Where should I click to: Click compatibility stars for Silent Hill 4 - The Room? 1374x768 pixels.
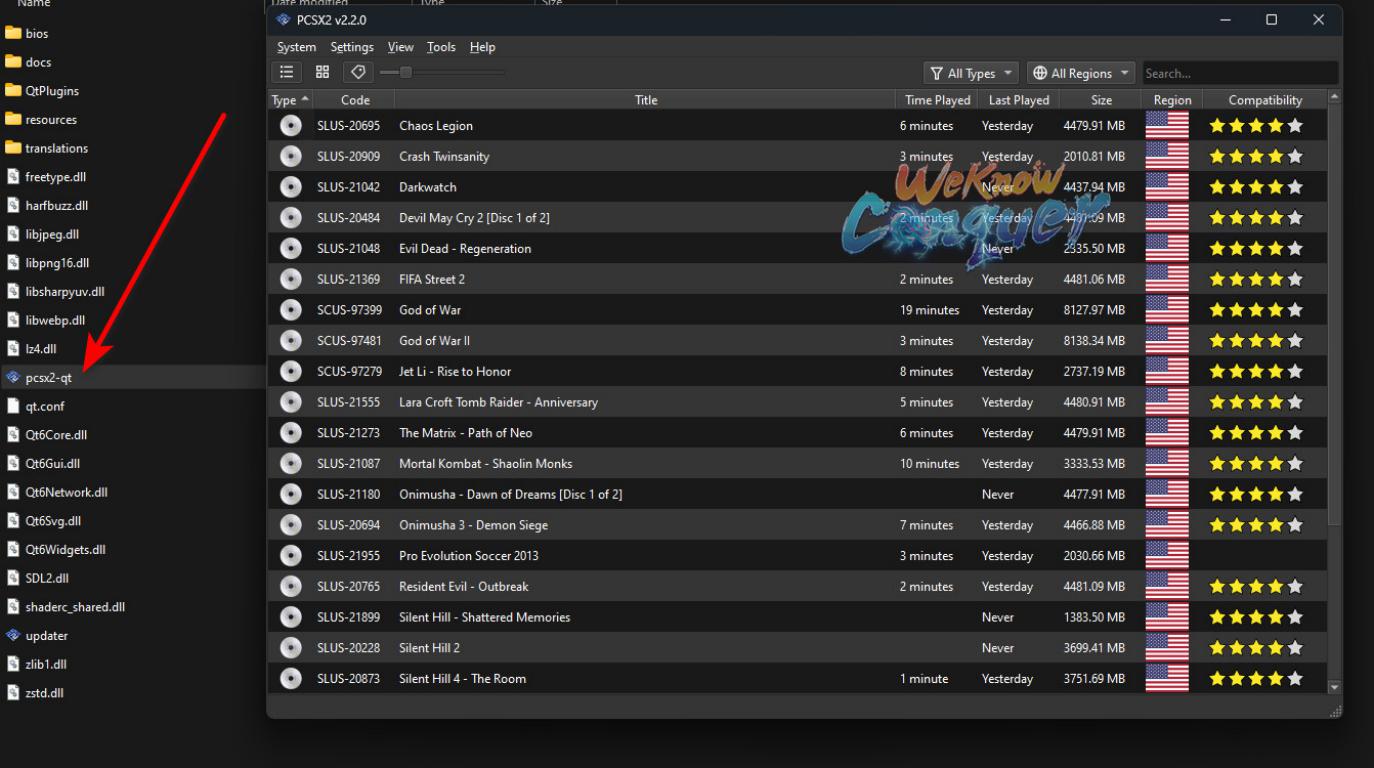coord(1256,679)
